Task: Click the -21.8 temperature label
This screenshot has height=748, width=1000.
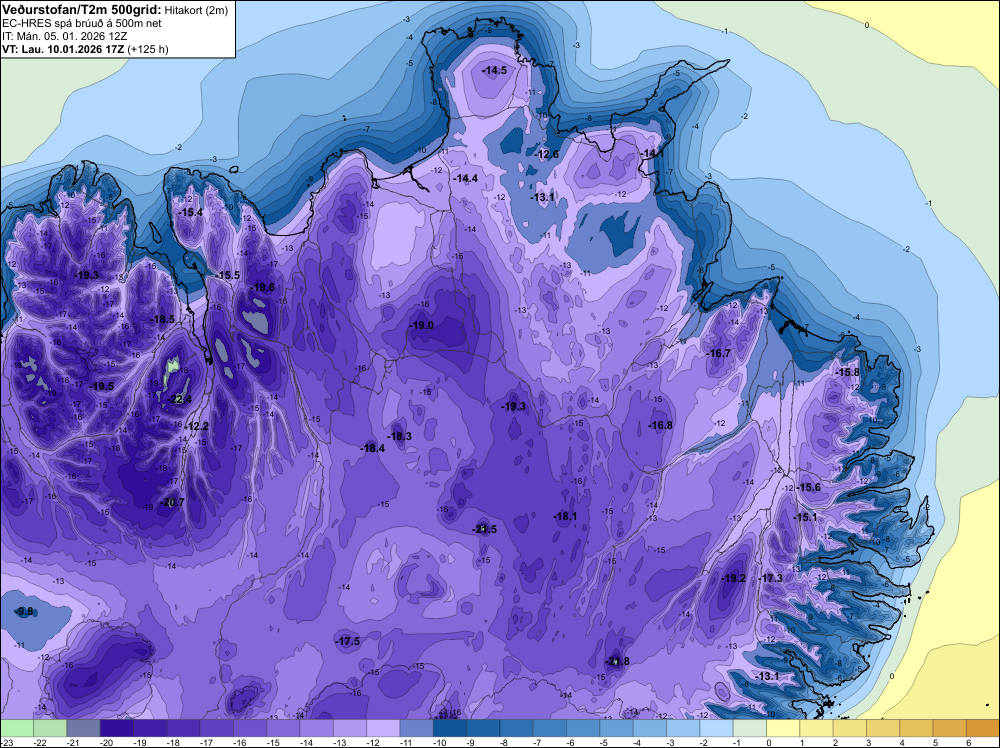Action: coord(617,661)
